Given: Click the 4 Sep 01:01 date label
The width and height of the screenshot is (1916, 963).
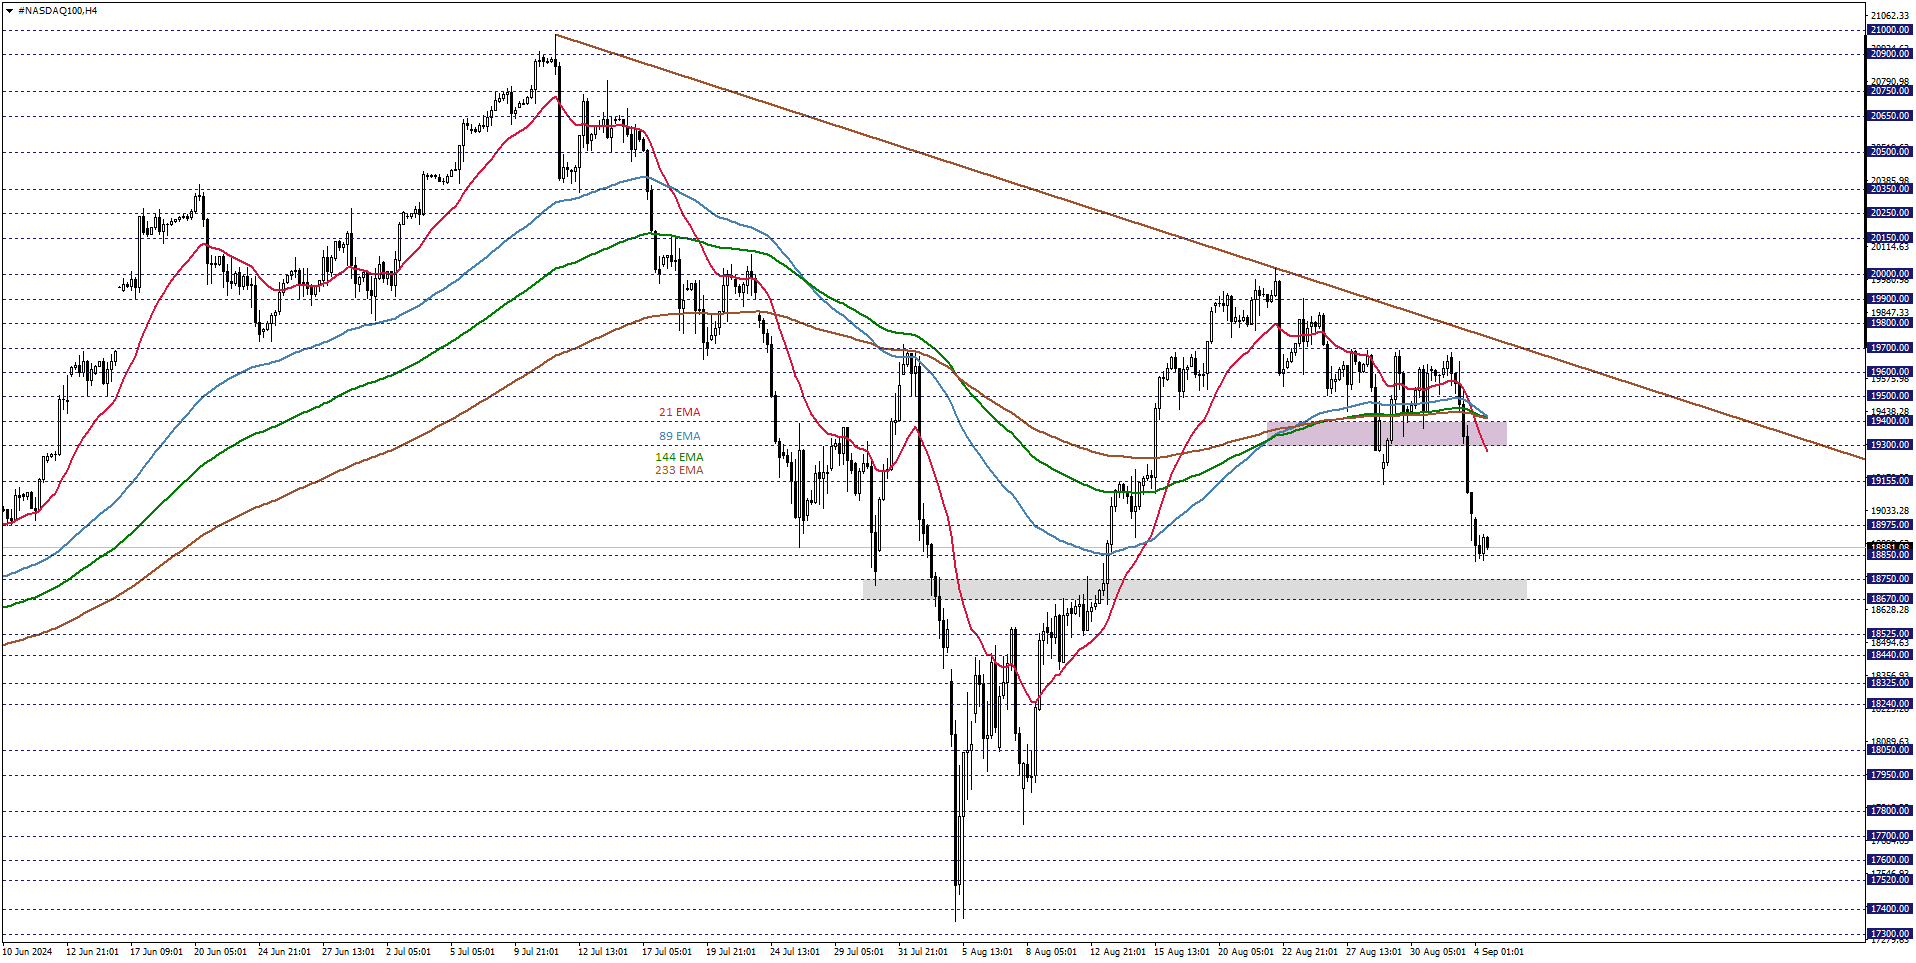Looking at the screenshot, I should pyautogui.click(x=1499, y=952).
